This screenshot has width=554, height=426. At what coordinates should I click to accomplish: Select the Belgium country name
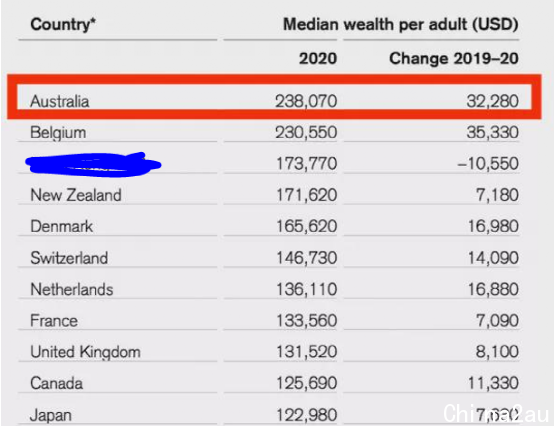pos(58,133)
